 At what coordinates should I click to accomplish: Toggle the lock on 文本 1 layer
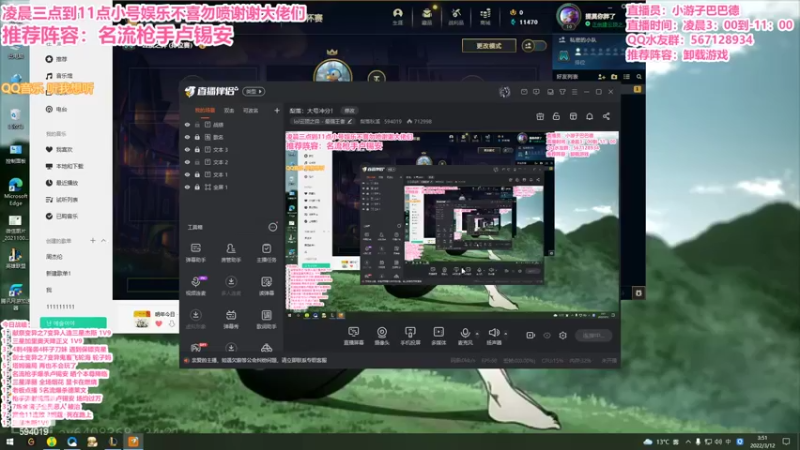pos(197,174)
